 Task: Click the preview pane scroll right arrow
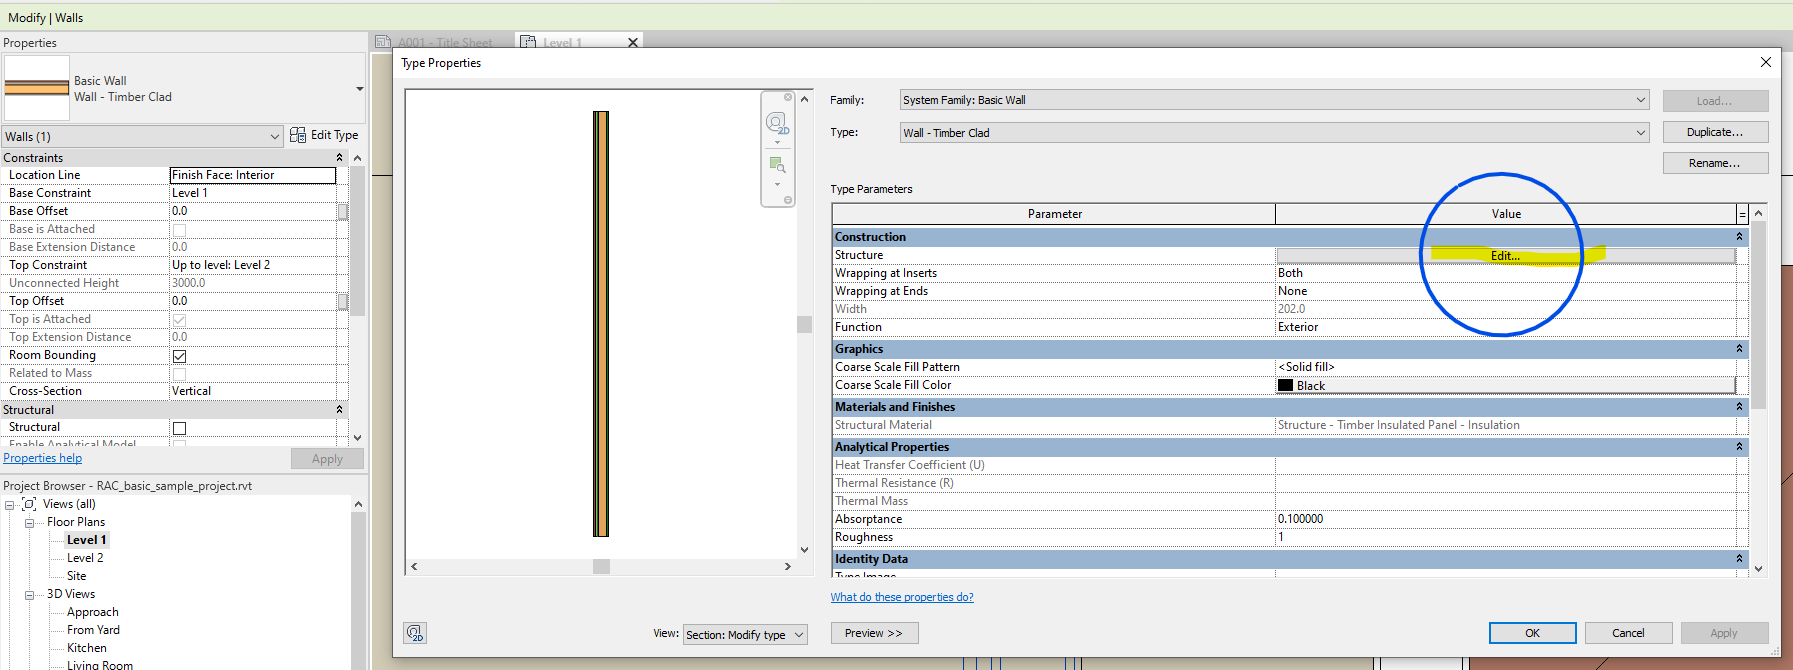[x=788, y=566]
